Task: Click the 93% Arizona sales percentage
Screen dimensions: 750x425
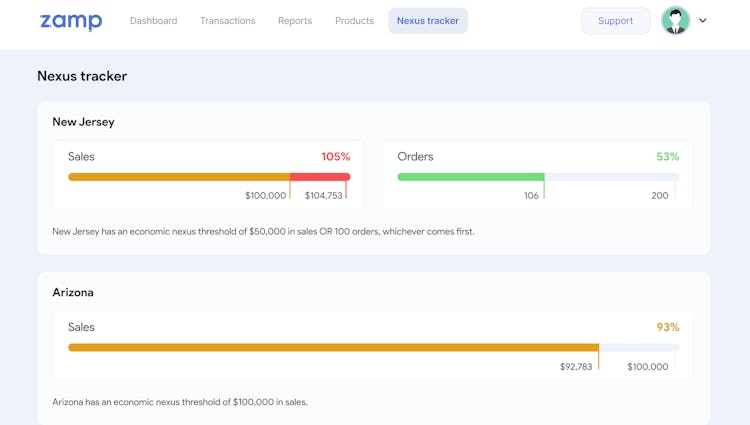Action: 667,328
